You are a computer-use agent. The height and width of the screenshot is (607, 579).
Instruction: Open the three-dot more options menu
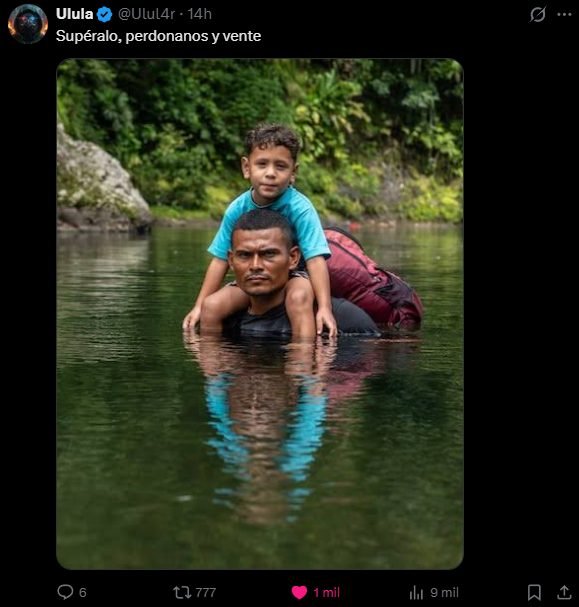point(564,15)
